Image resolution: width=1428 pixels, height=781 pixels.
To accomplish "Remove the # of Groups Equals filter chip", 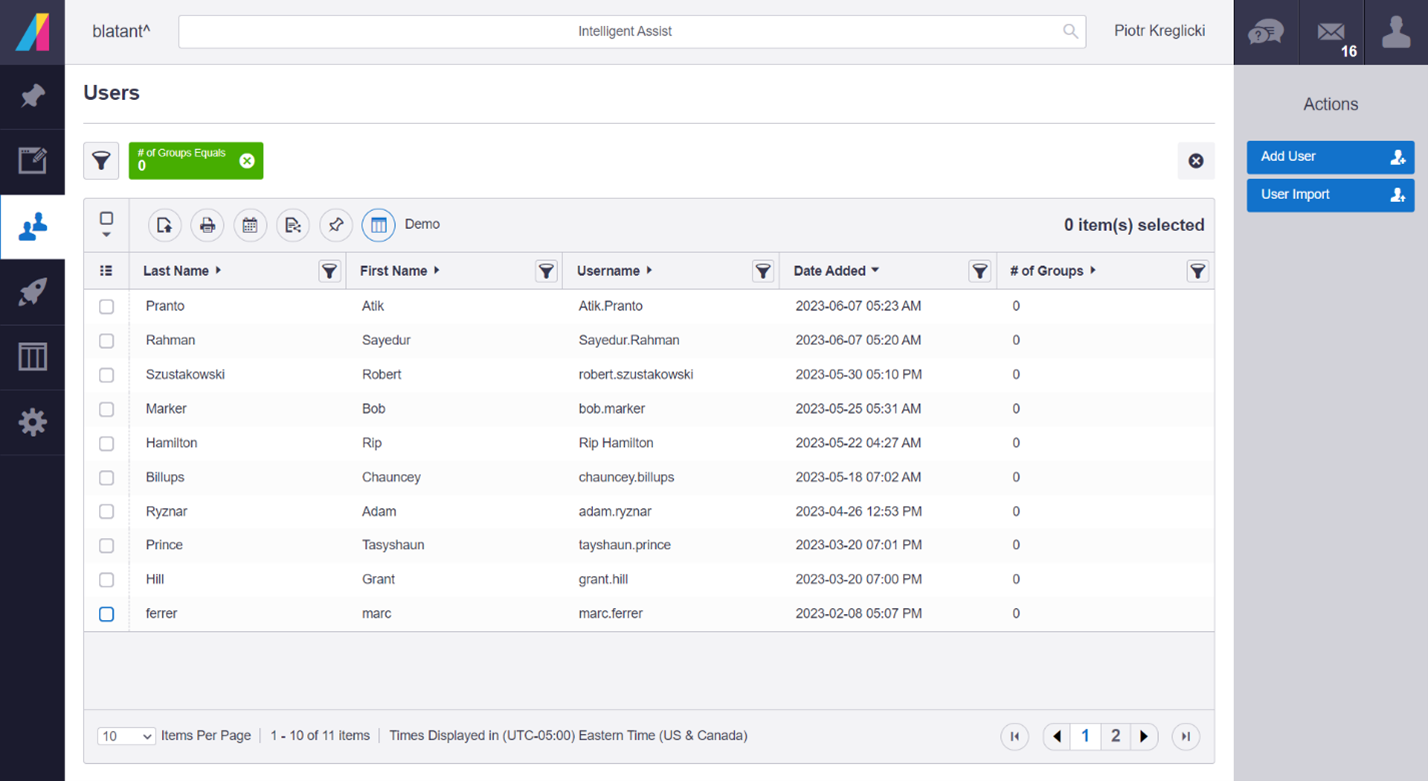I will pos(247,161).
